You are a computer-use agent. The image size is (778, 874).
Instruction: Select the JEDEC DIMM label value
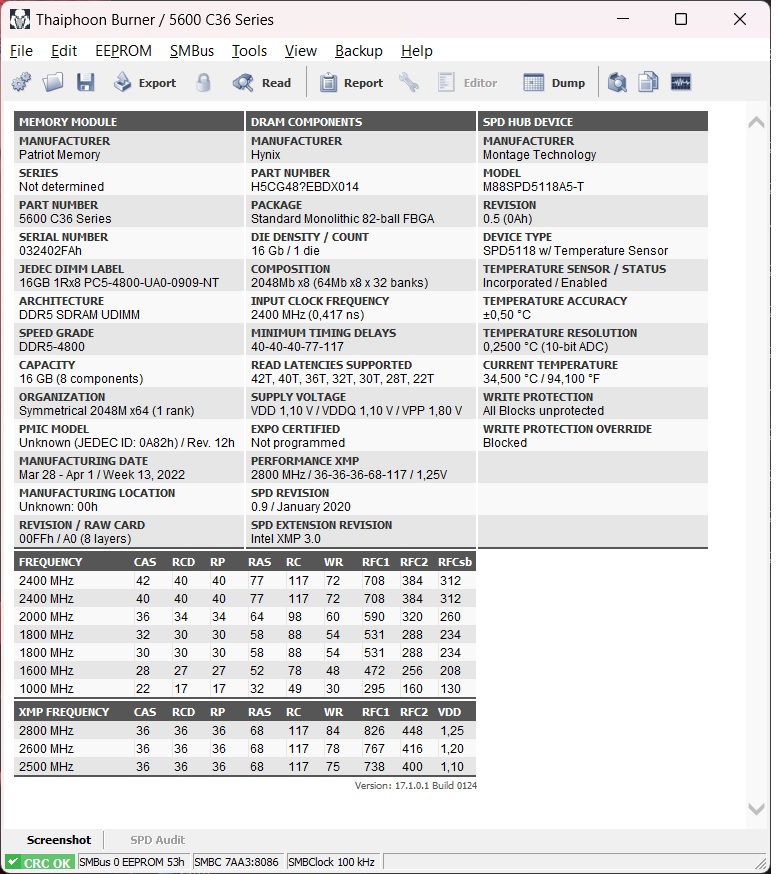point(119,283)
